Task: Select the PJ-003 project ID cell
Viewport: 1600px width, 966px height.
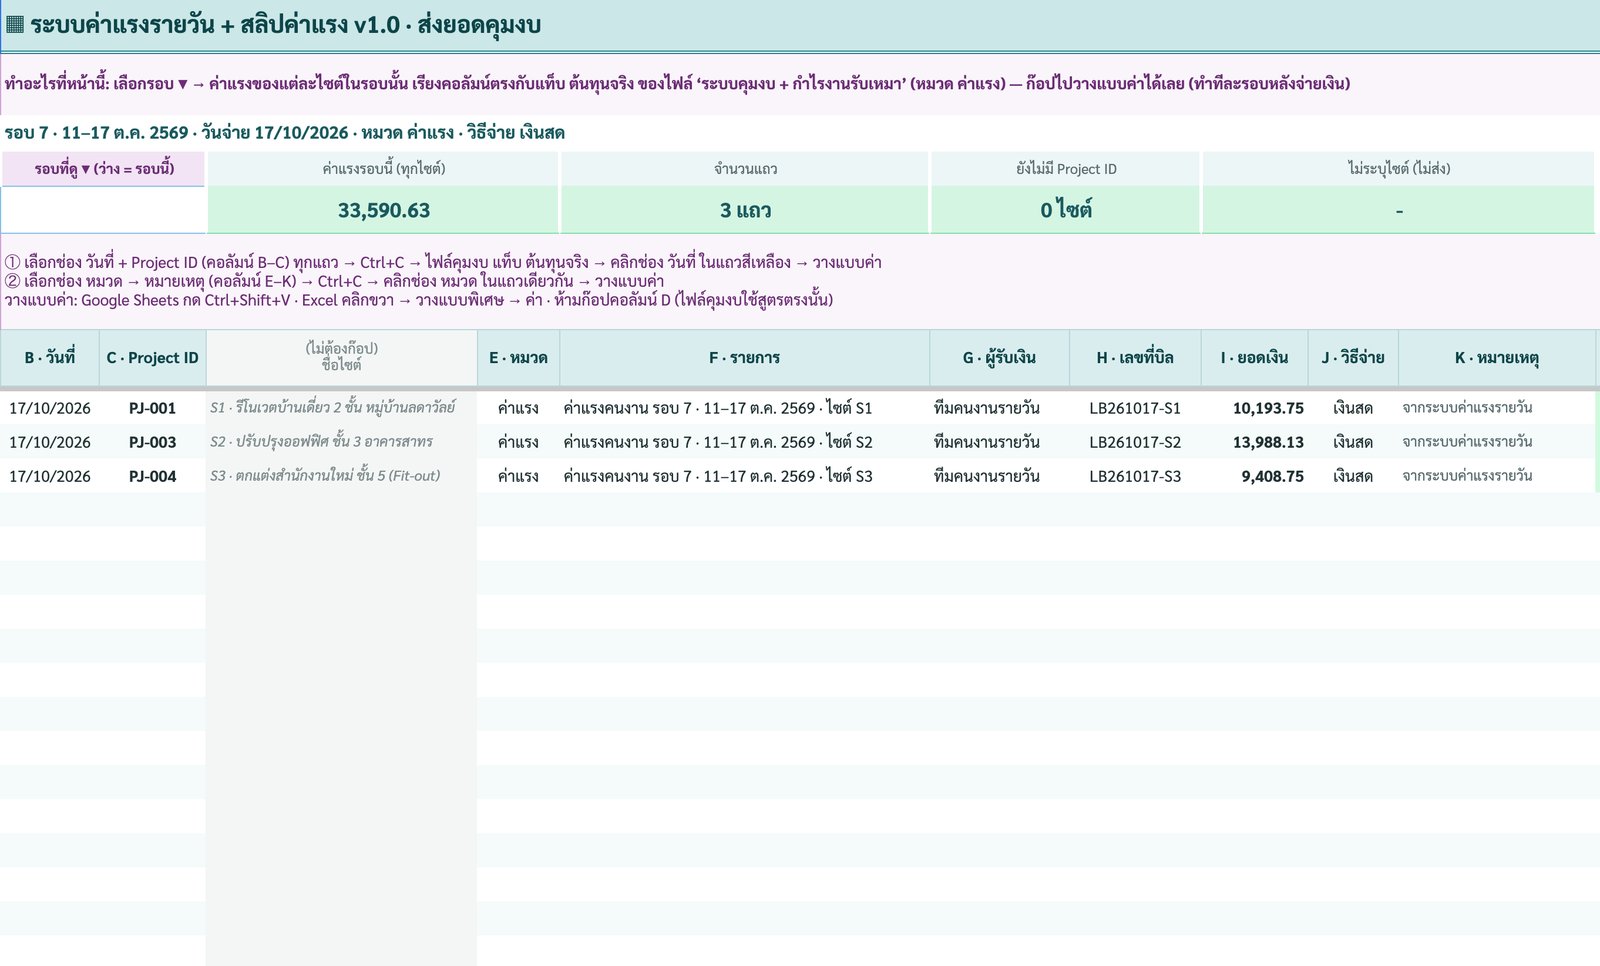Action: (x=153, y=442)
